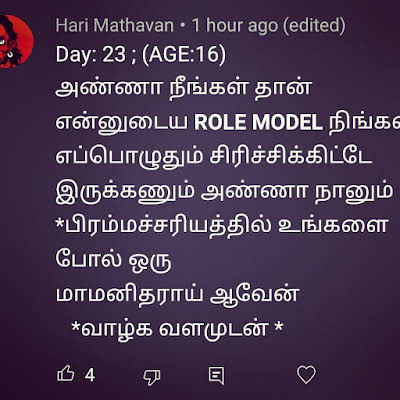The width and height of the screenshot is (400, 400).
Task: Click the 'போல் ஒரு' line
Action: [x=114, y=260]
